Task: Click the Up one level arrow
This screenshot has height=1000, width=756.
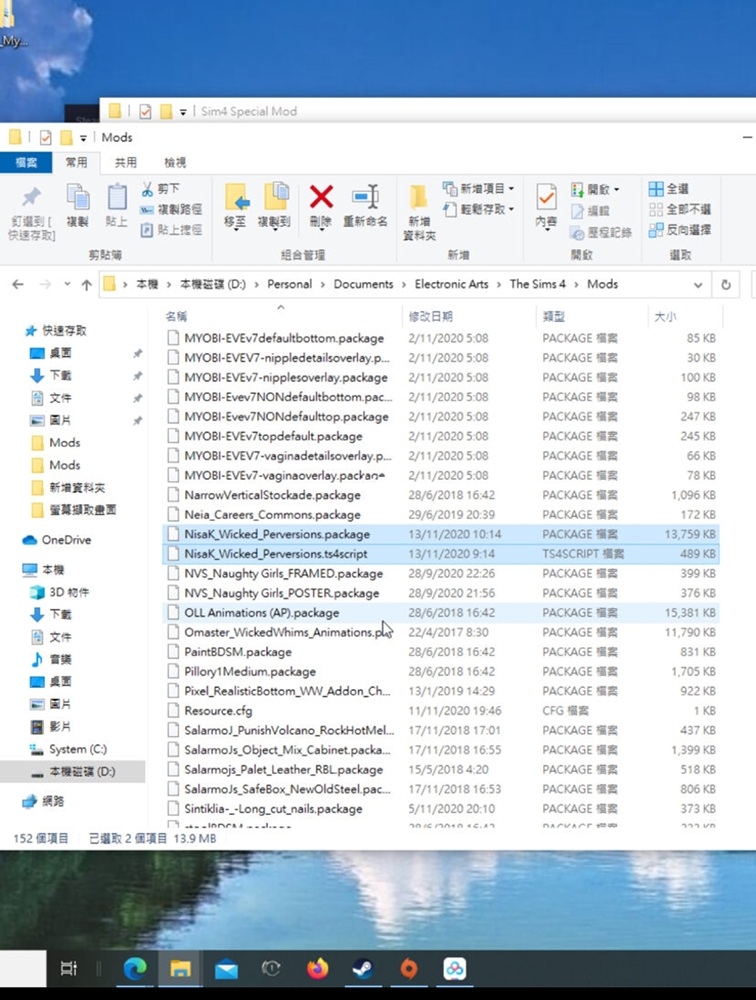Action: [87, 284]
